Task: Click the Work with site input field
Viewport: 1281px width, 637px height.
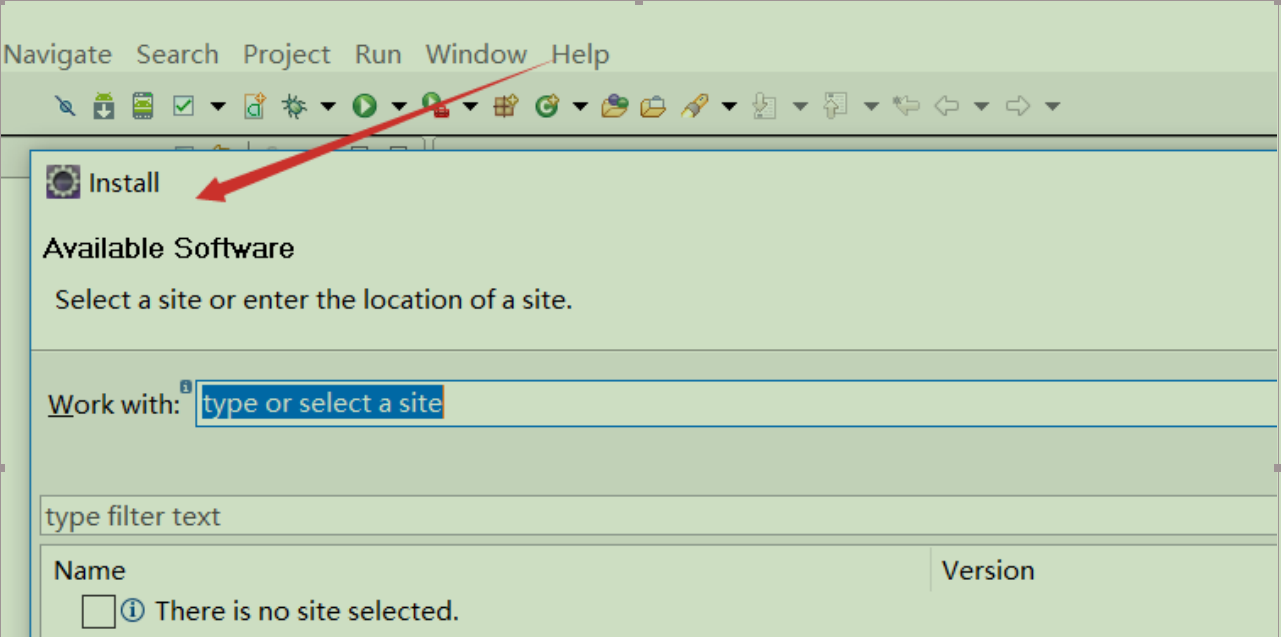Action: click(737, 403)
